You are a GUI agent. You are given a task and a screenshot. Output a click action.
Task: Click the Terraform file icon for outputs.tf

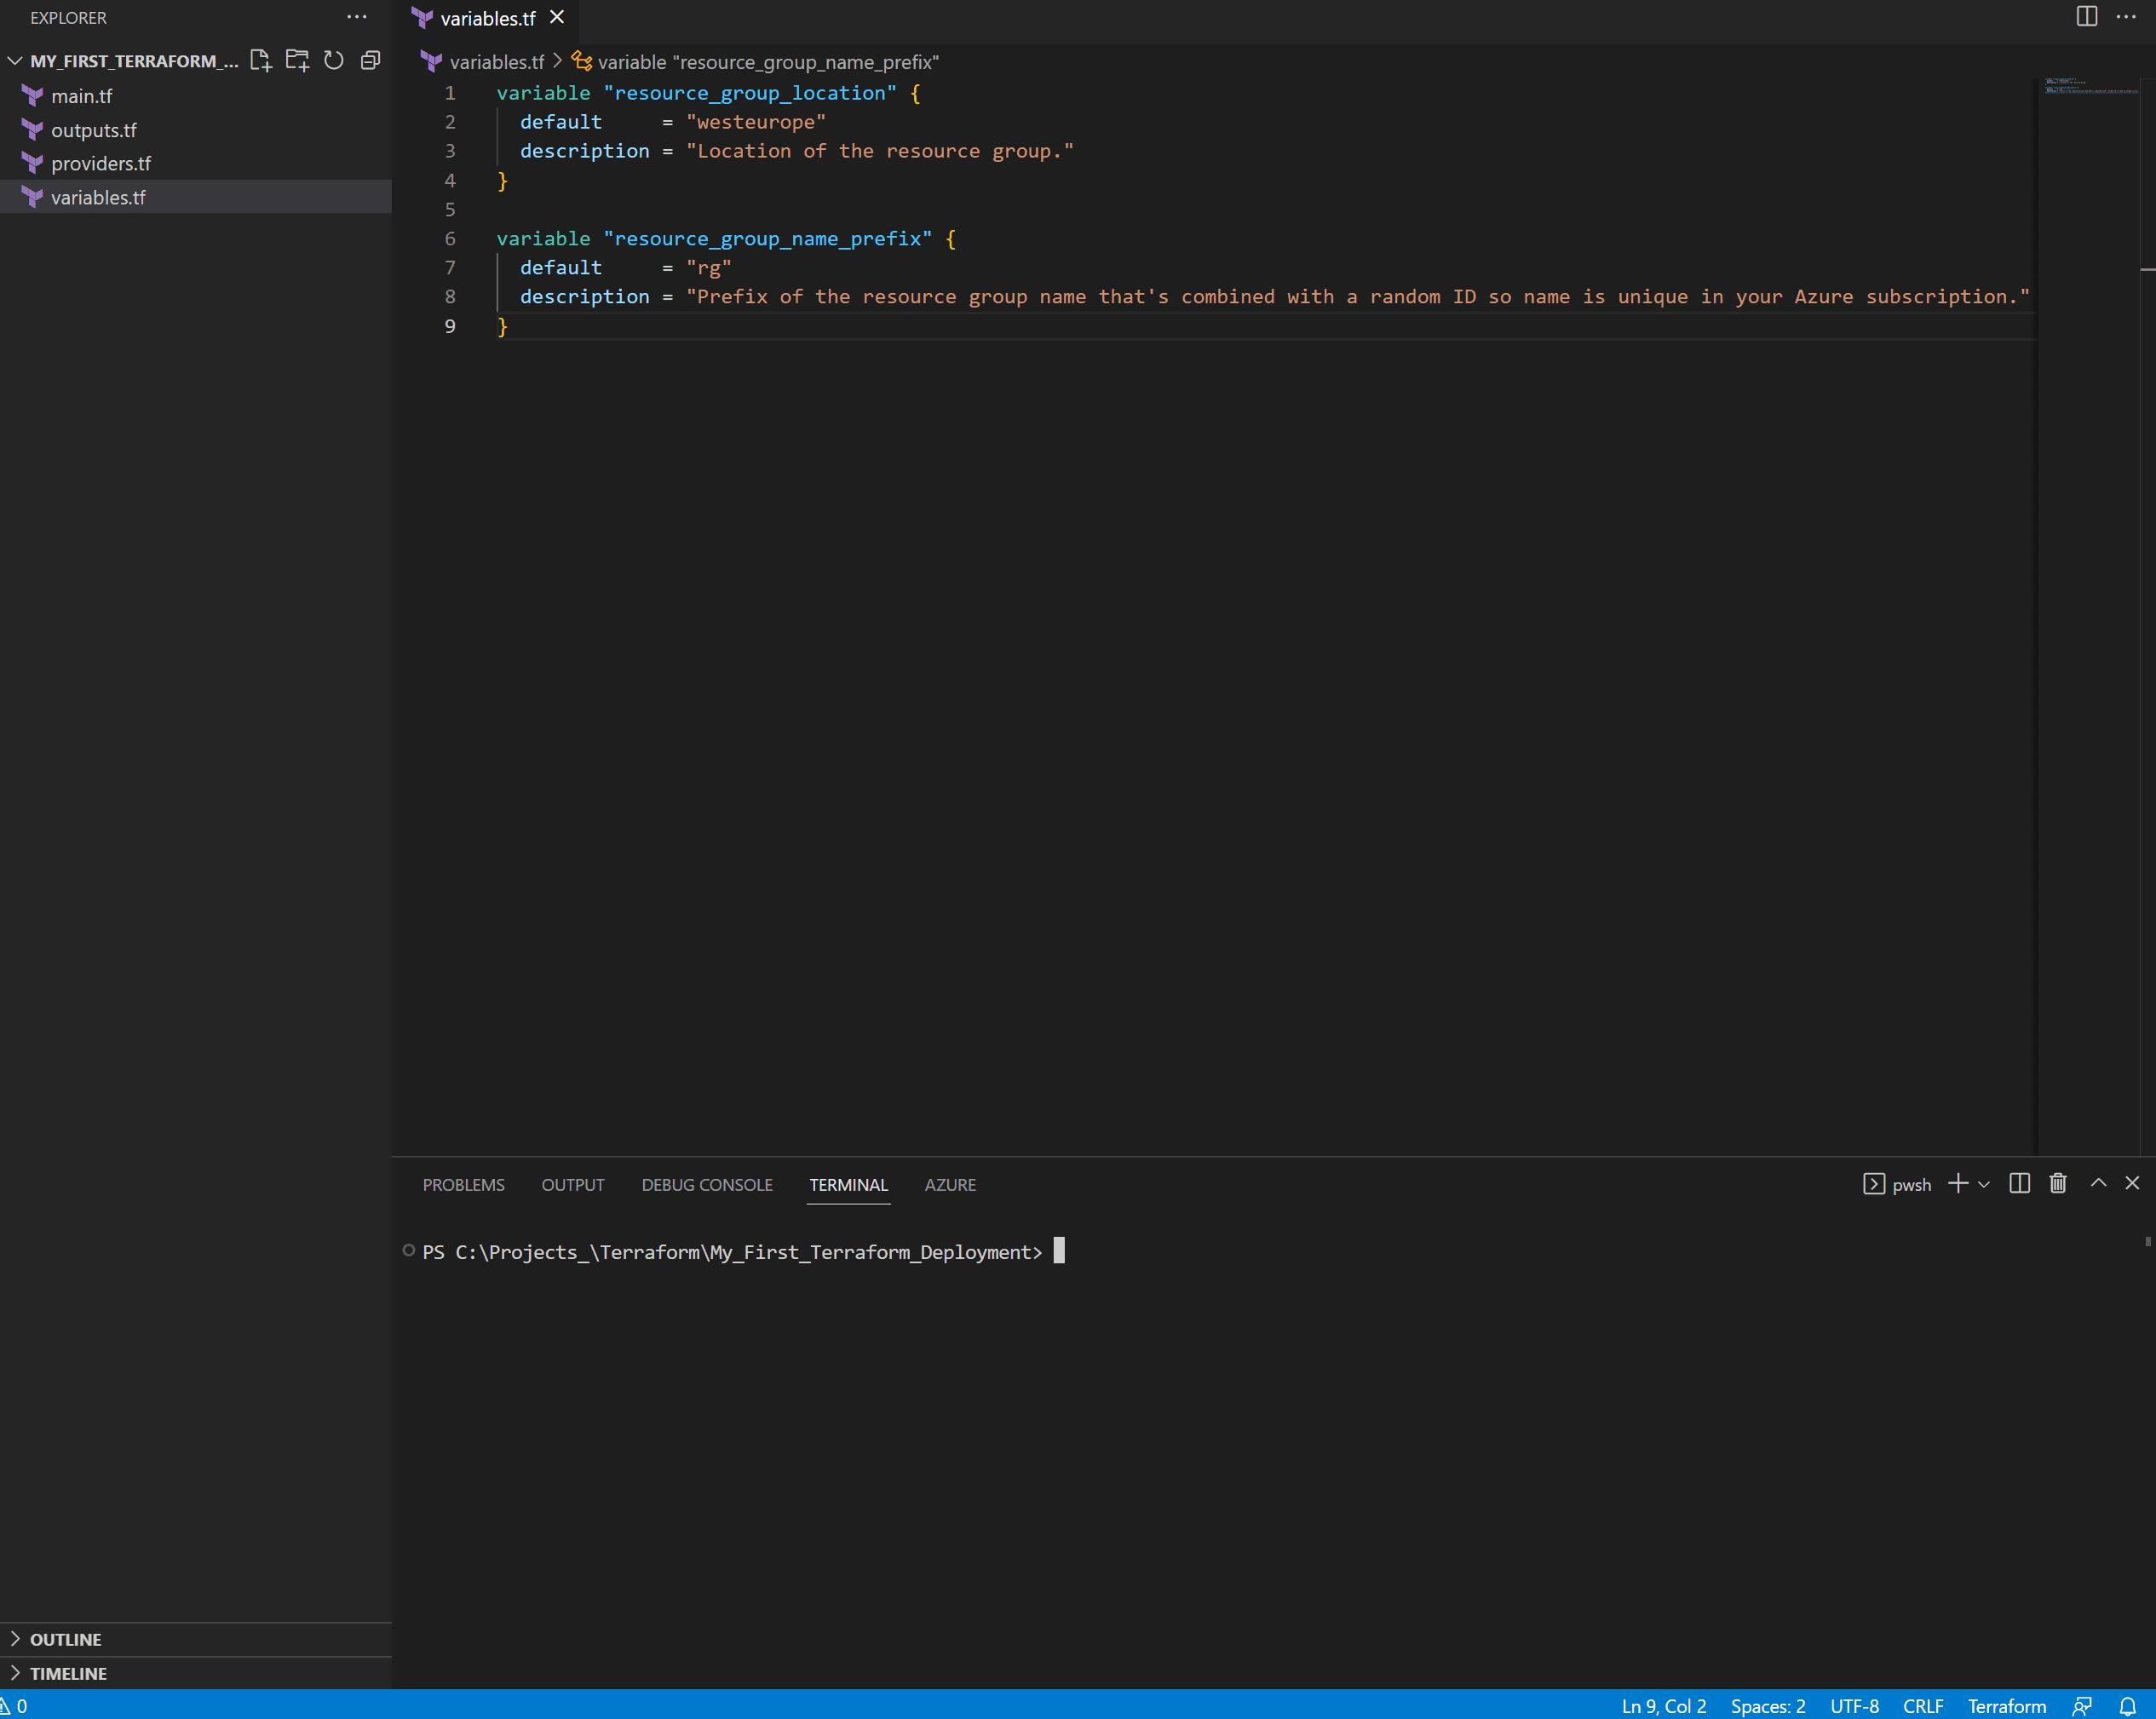(33, 128)
